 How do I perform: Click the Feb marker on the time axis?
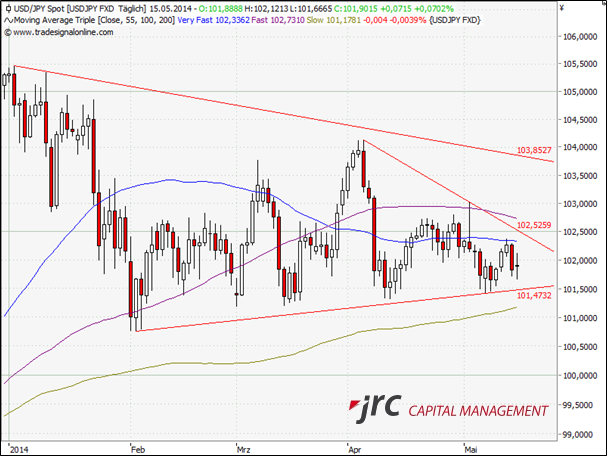click(137, 448)
